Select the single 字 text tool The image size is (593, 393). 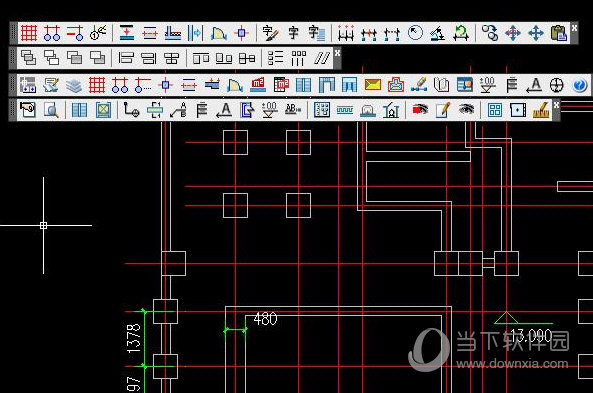pos(293,33)
